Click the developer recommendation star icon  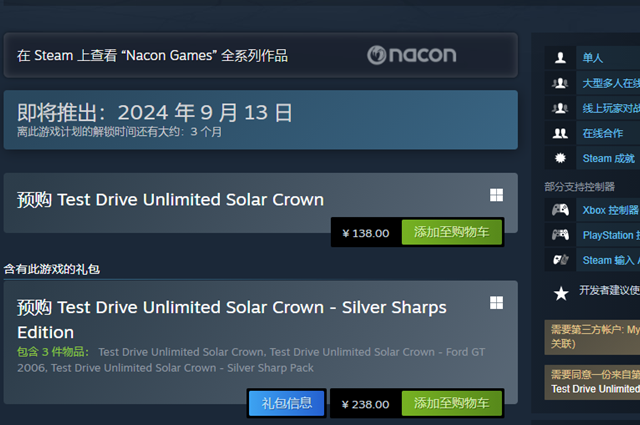pyautogui.click(x=561, y=293)
